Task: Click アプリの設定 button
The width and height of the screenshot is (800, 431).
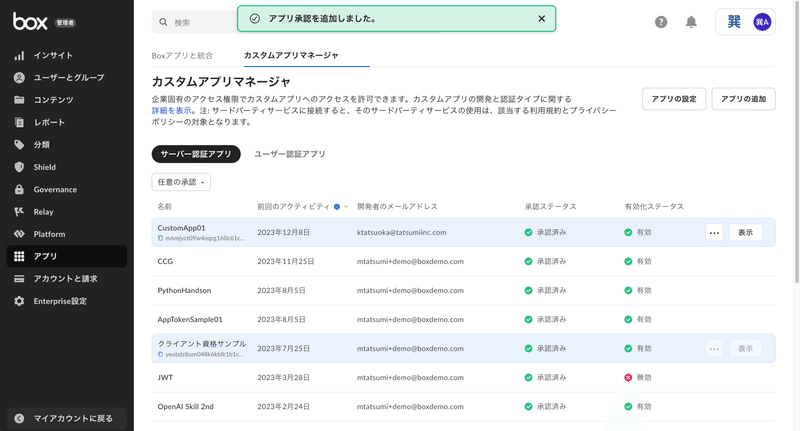Action: point(673,99)
